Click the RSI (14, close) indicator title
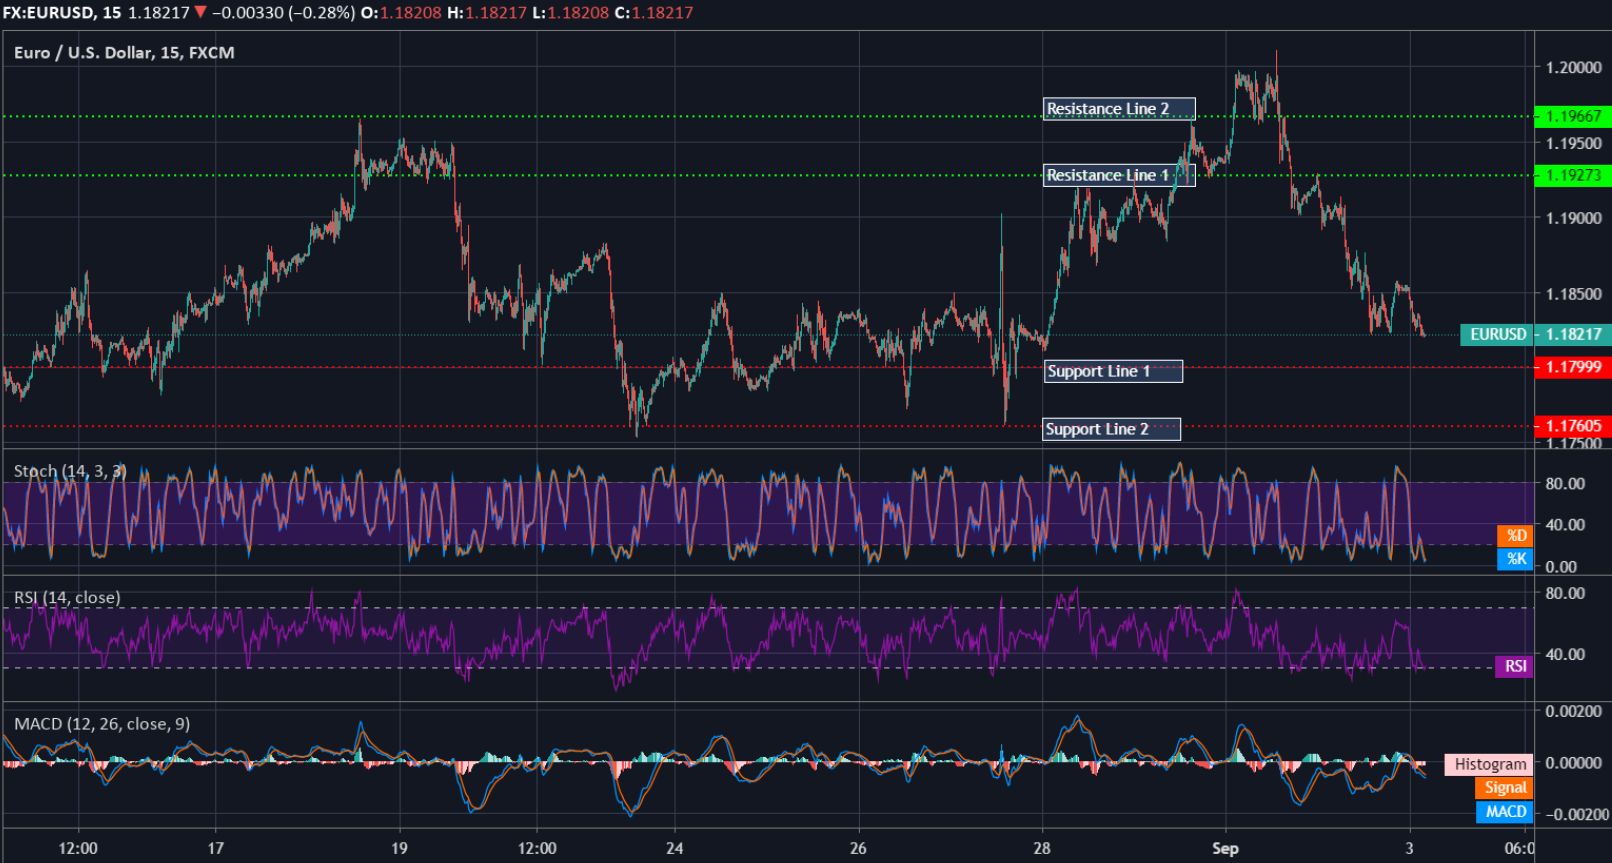Screen dimensions: 1612x863 tap(67, 597)
